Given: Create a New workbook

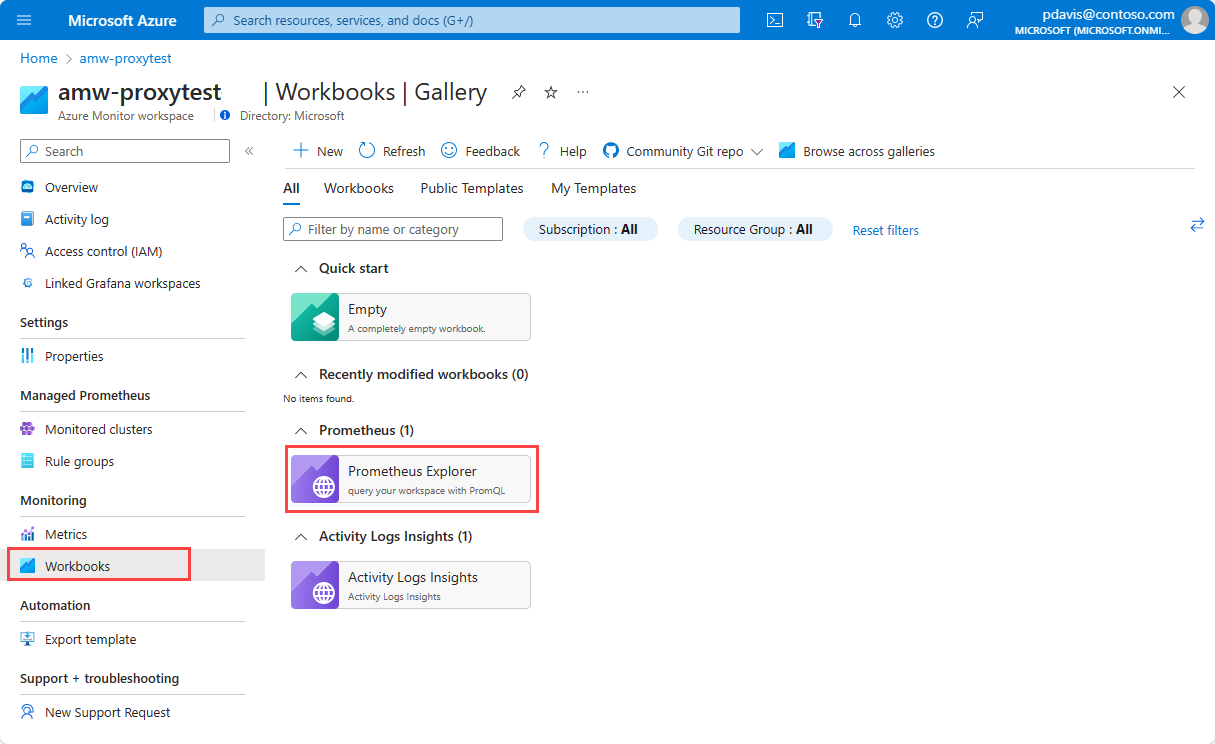Looking at the screenshot, I should point(317,151).
